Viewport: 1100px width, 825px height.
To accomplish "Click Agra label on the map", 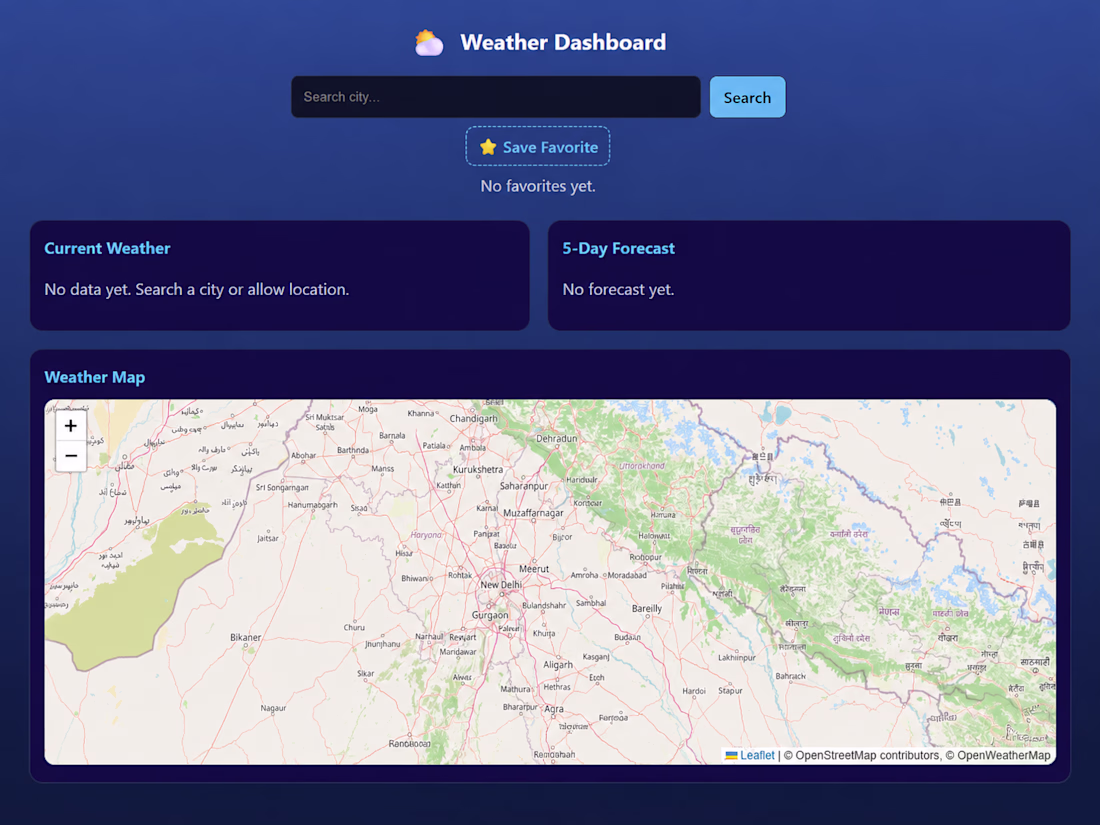I will [554, 709].
